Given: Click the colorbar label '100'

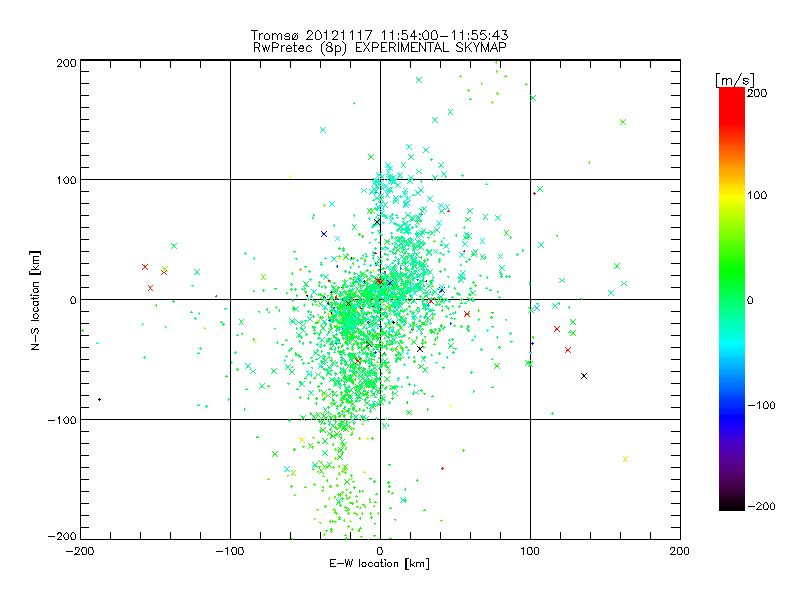Looking at the screenshot, I should (757, 195).
